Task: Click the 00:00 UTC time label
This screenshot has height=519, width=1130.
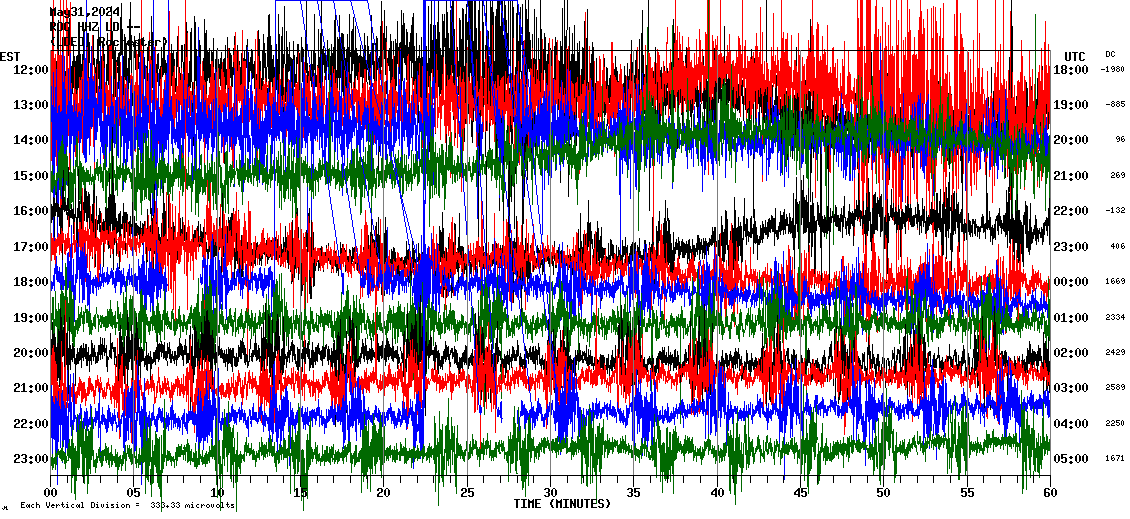Action: (1070, 282)
